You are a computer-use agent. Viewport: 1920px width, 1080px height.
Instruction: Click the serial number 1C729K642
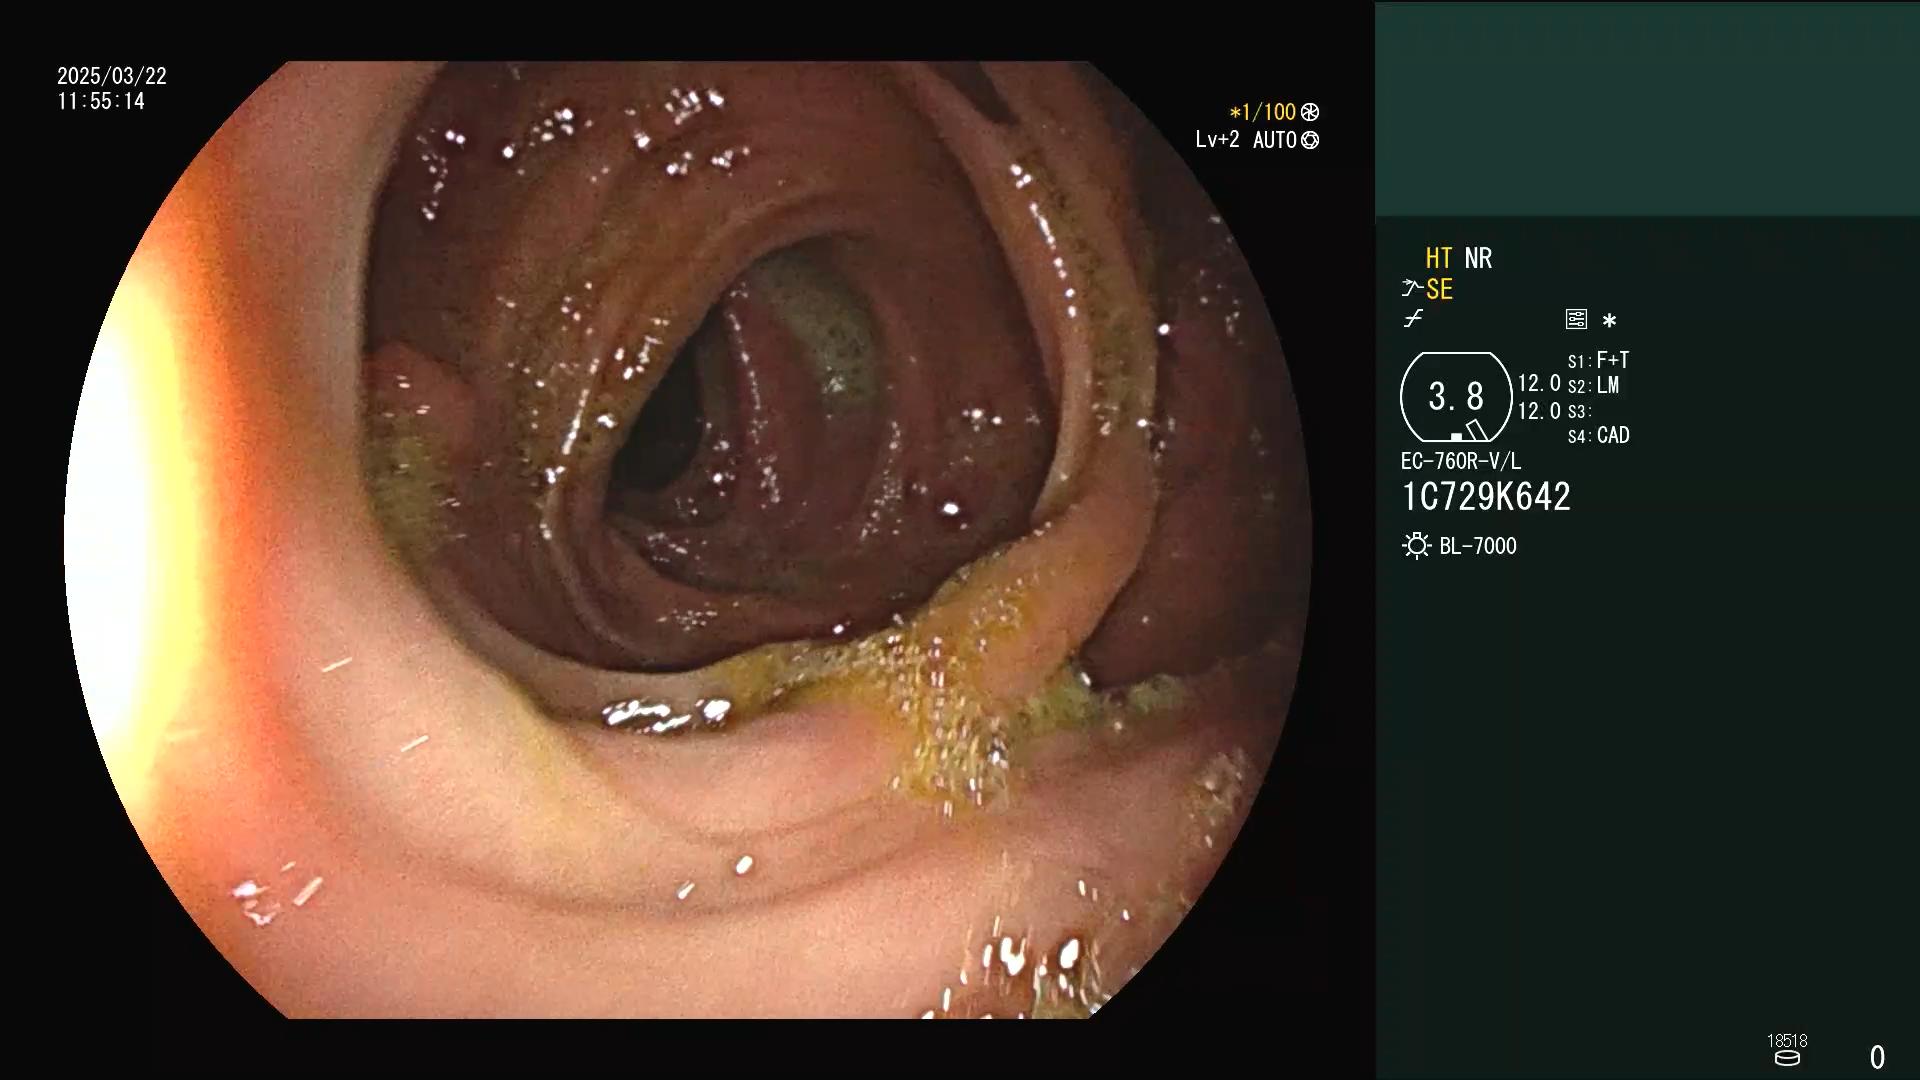point(1486,497)
